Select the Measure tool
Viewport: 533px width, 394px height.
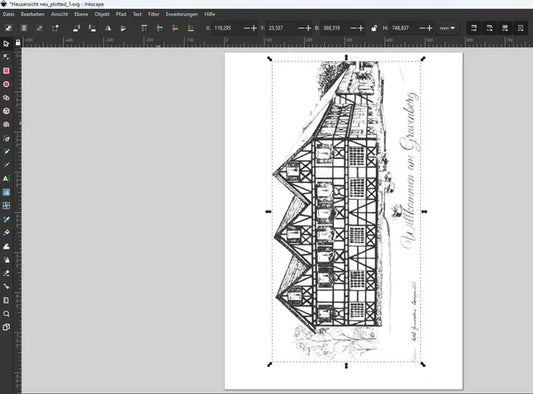point(6,300)
